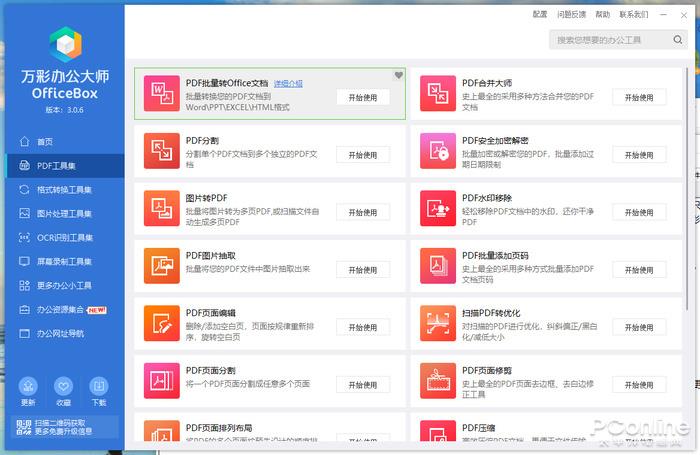700x455 pixels.
Task: Click the PDF页面排列布局 card title
Action: click(x=219, y=428)
